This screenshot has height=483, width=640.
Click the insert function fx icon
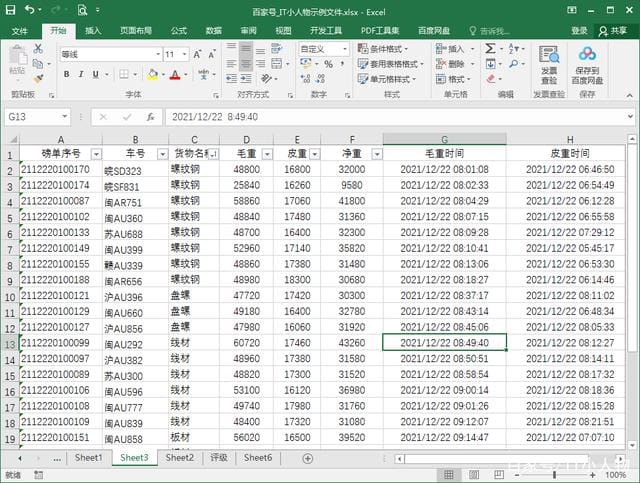(x=149, y=117)
